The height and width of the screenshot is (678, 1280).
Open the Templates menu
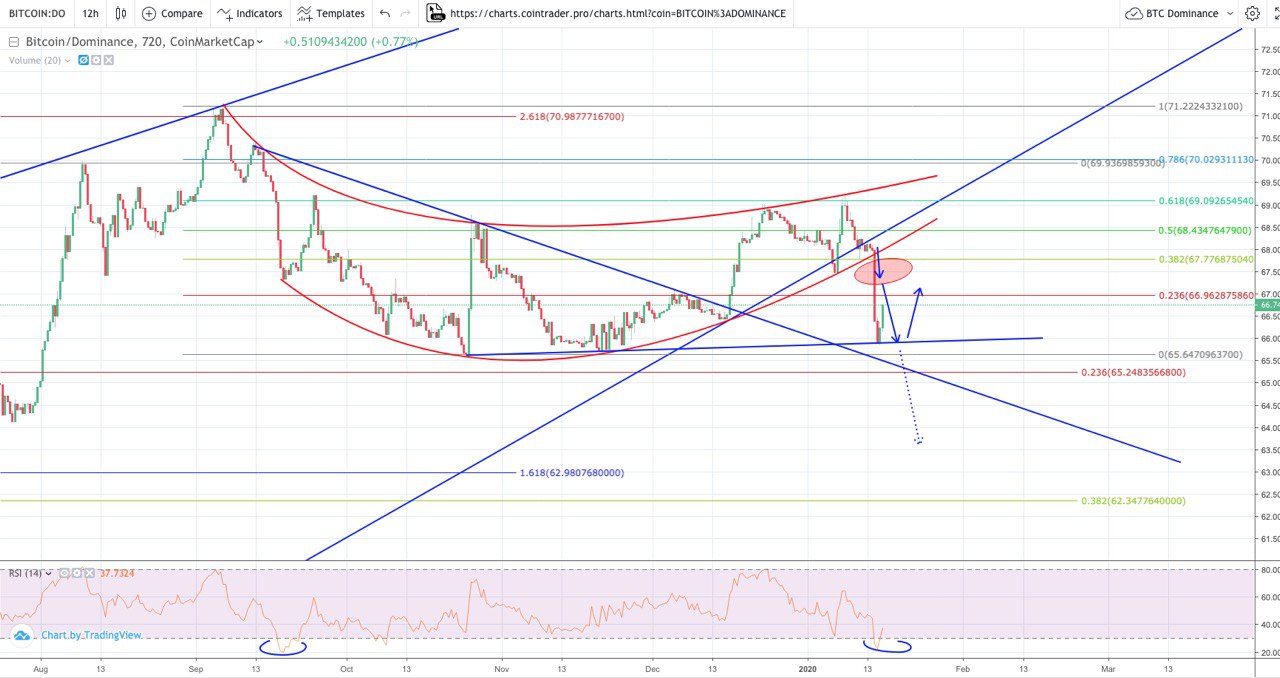(x=331, y=14)
